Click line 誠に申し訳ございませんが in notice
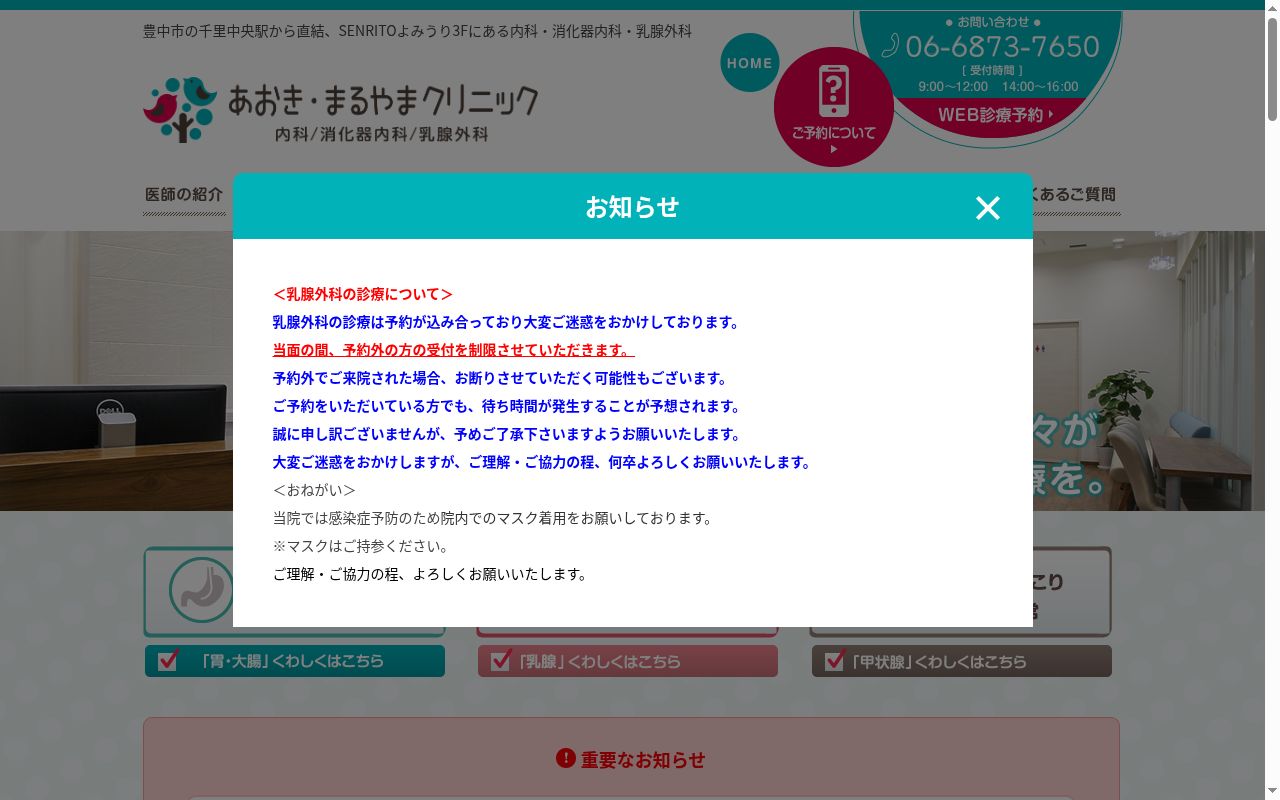1280x800 pixels. 508,434
